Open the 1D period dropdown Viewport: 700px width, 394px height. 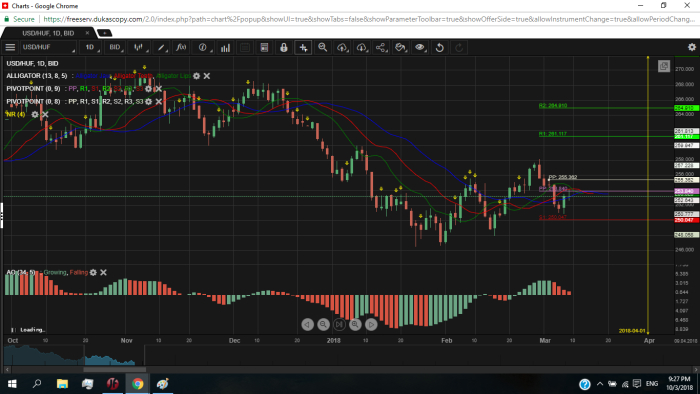91,47
